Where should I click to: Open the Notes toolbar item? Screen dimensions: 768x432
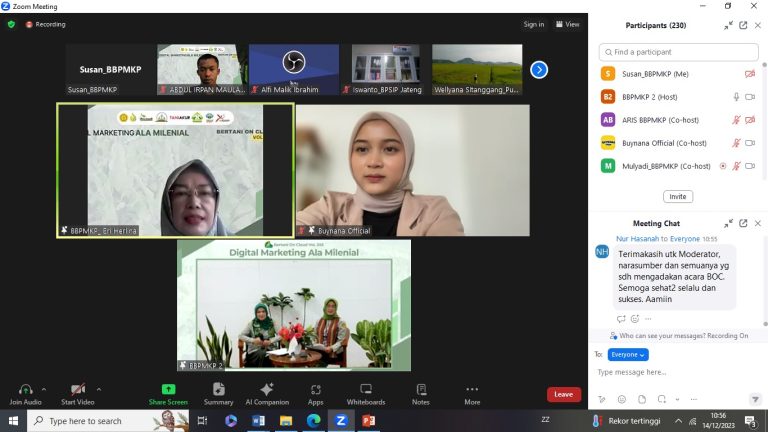(421, 394)
